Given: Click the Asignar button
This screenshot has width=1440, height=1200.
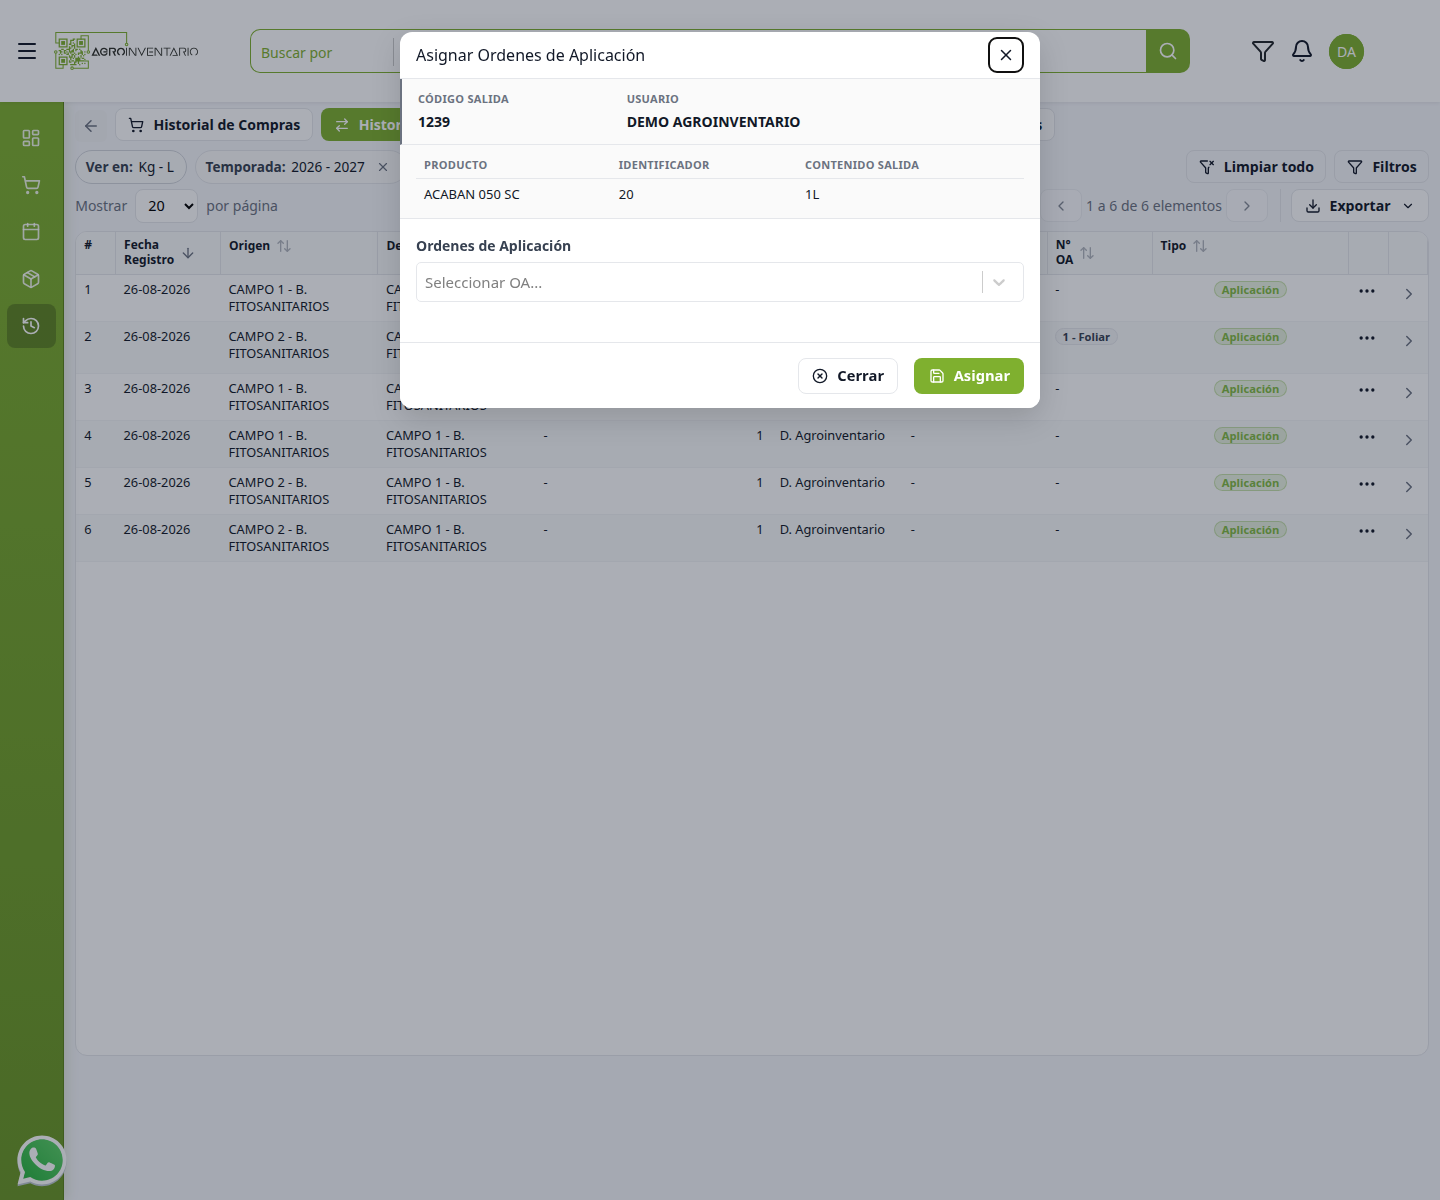Looking at the screenshot, I should [969, 376].
